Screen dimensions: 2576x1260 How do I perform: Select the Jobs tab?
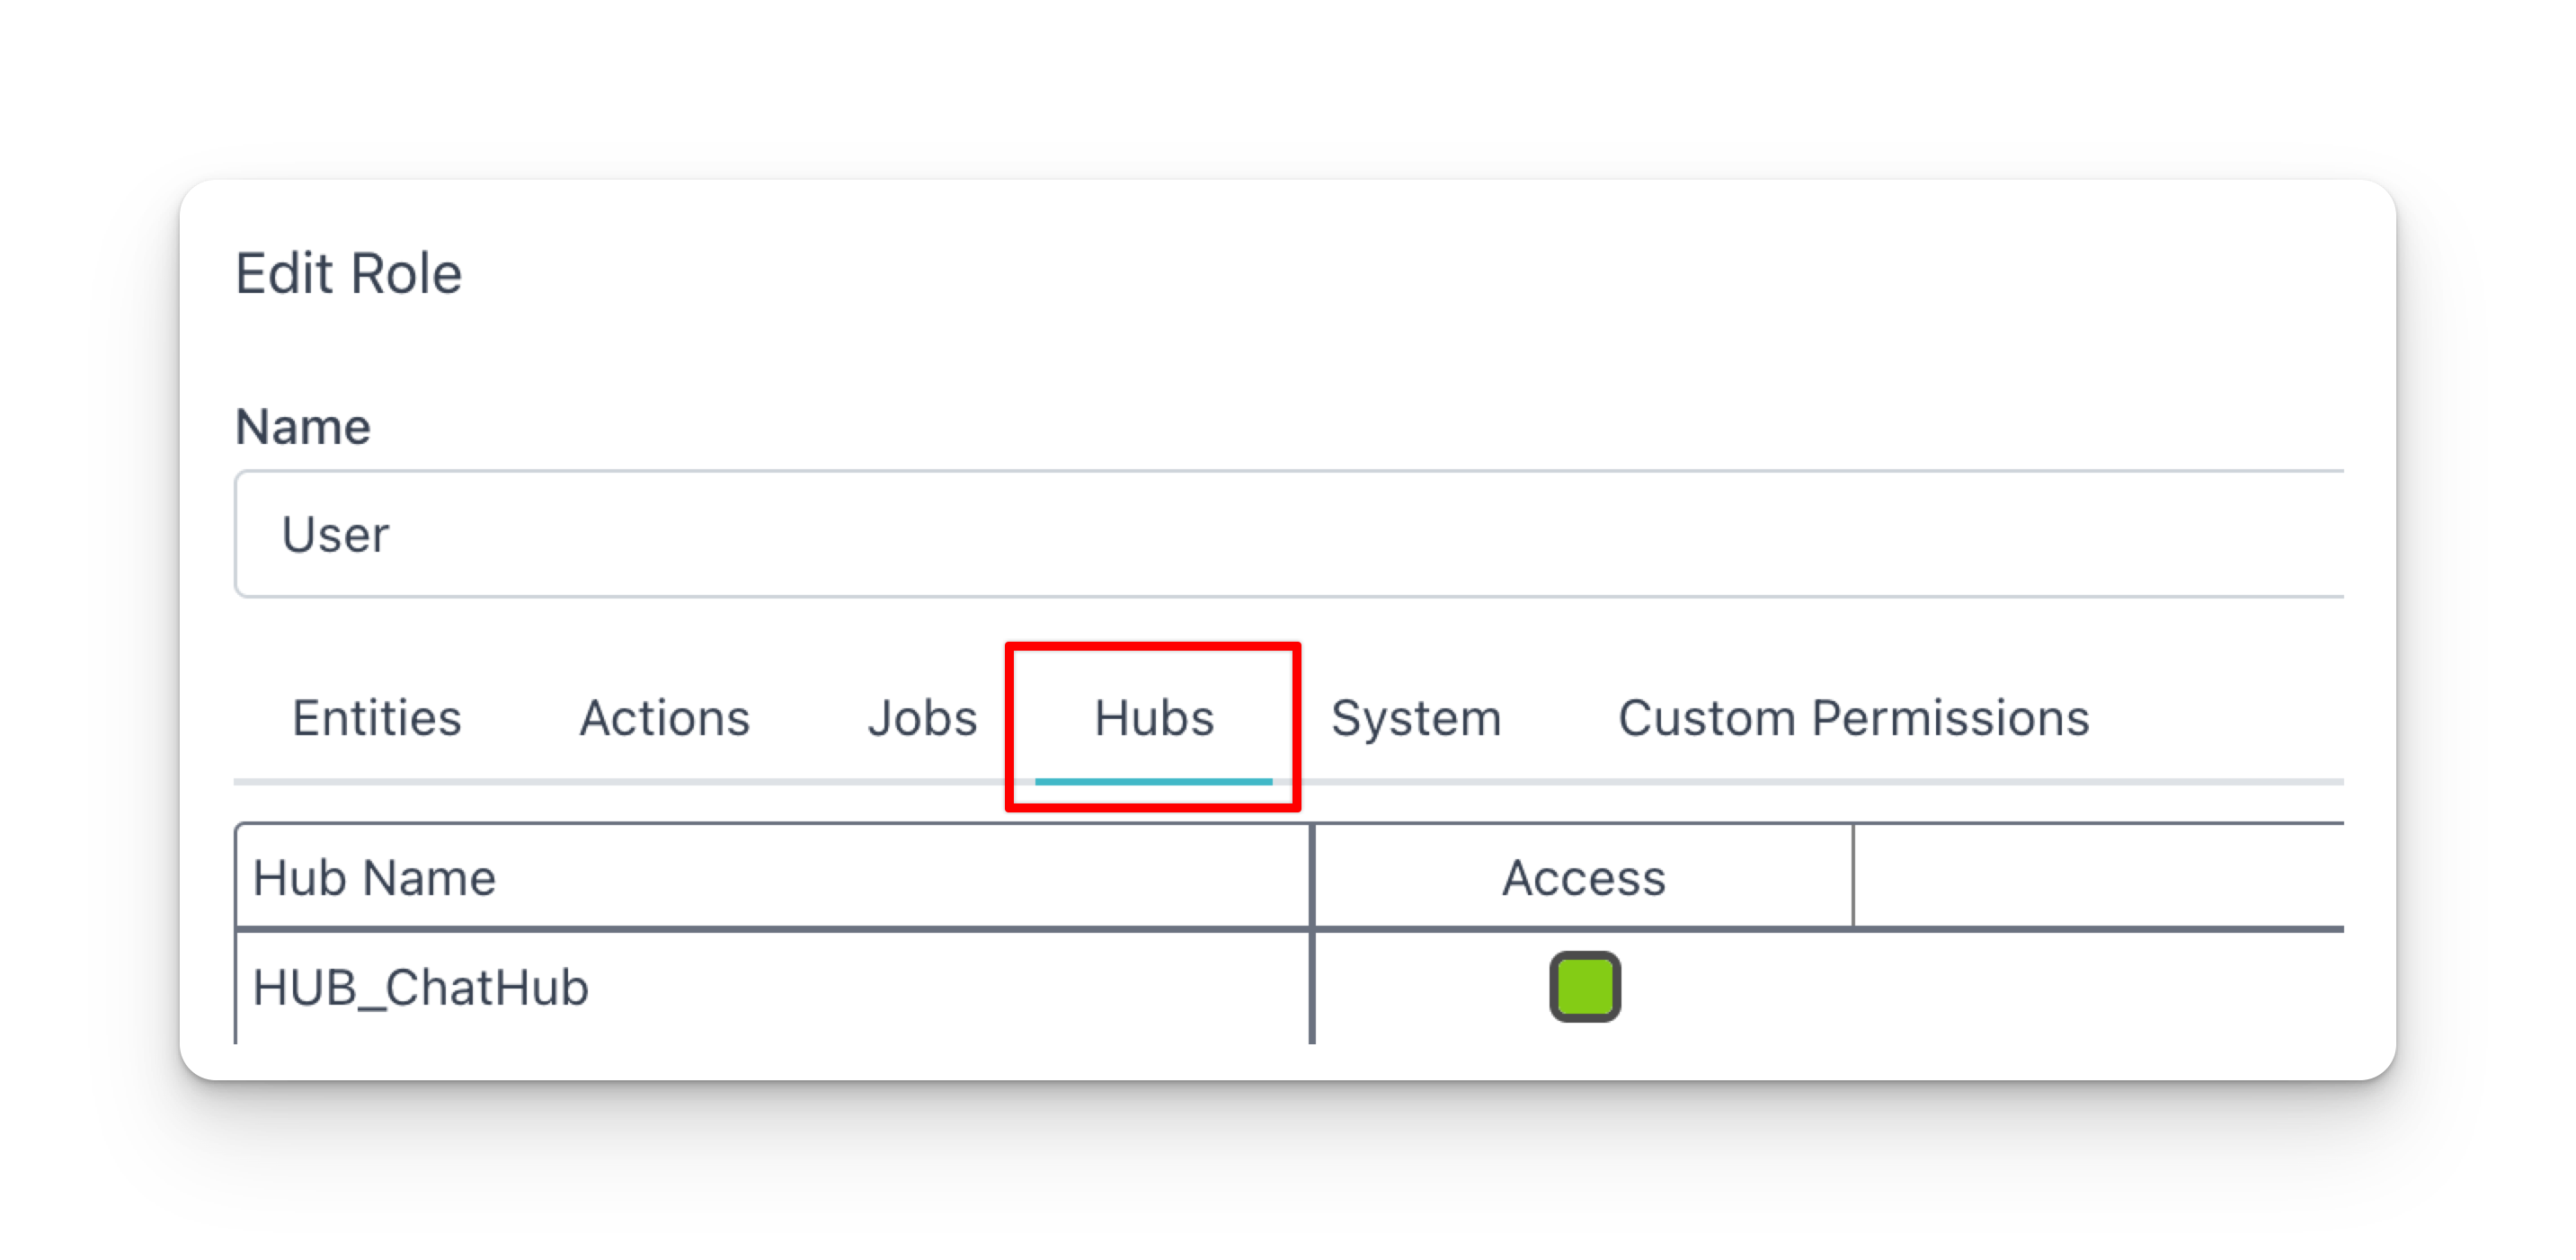[922, 718]
